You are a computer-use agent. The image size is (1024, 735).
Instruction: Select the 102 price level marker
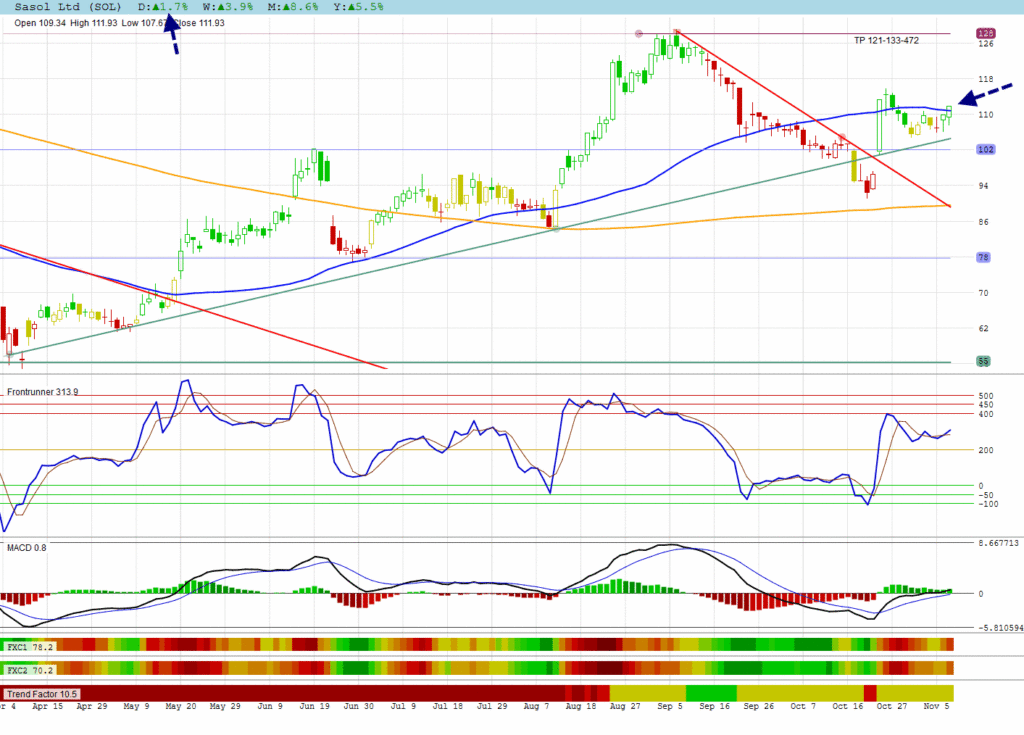pyautogui.click(x=984, y=150)
